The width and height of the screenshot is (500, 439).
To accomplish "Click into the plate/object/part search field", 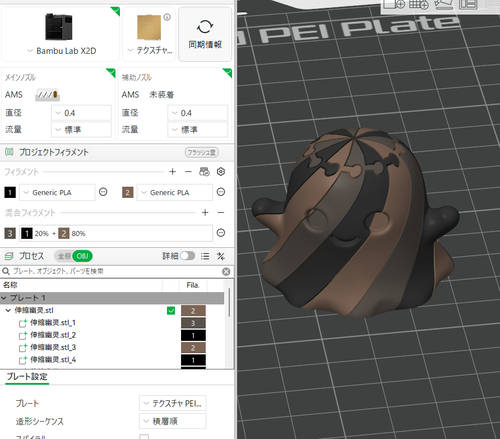I will pos(117,271).
